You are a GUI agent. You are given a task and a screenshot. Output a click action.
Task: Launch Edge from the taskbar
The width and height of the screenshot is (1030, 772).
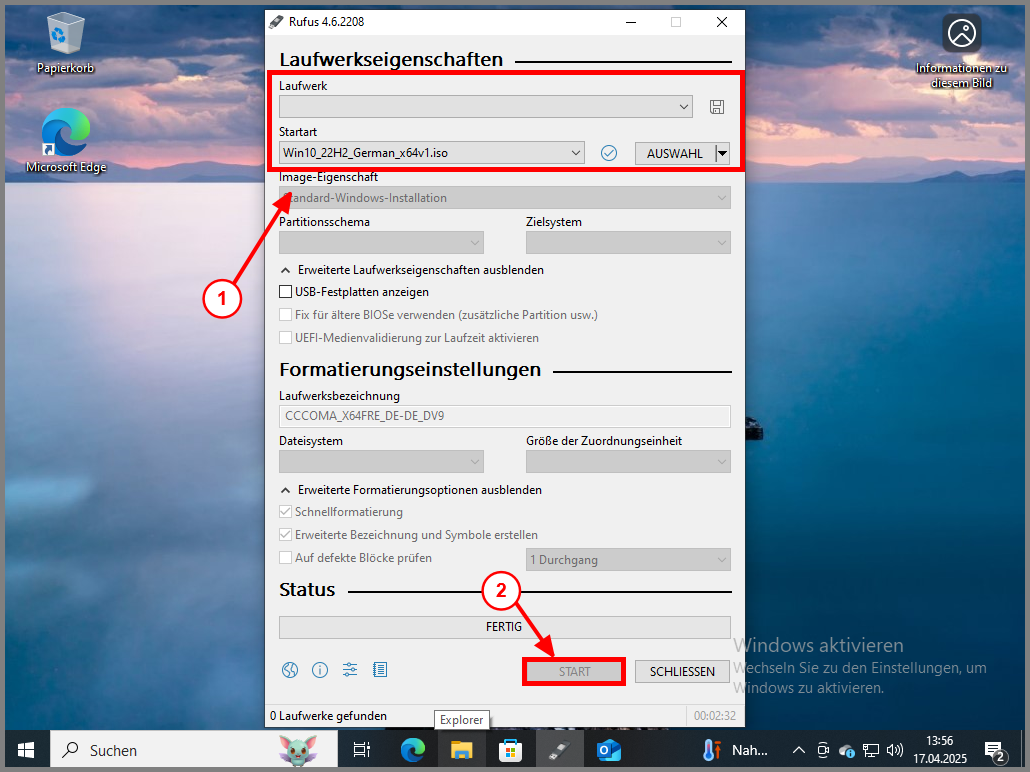413,750
